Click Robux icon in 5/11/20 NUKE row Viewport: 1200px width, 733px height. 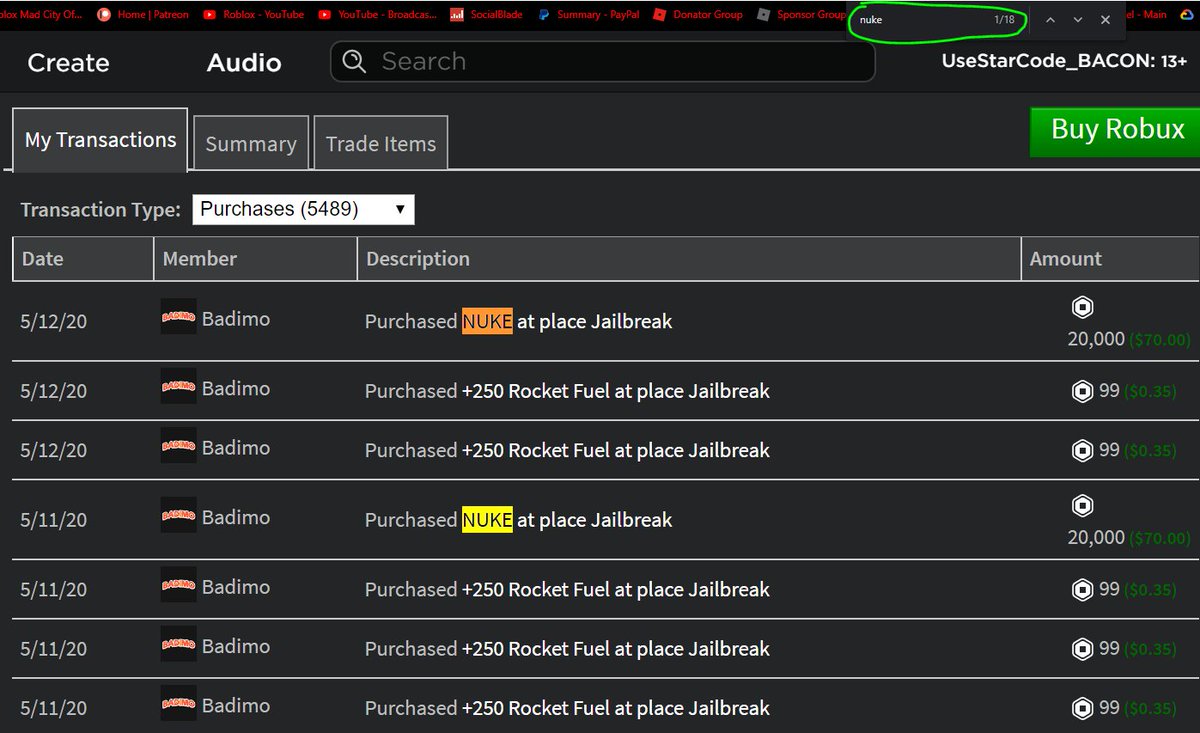[1082, 505]
